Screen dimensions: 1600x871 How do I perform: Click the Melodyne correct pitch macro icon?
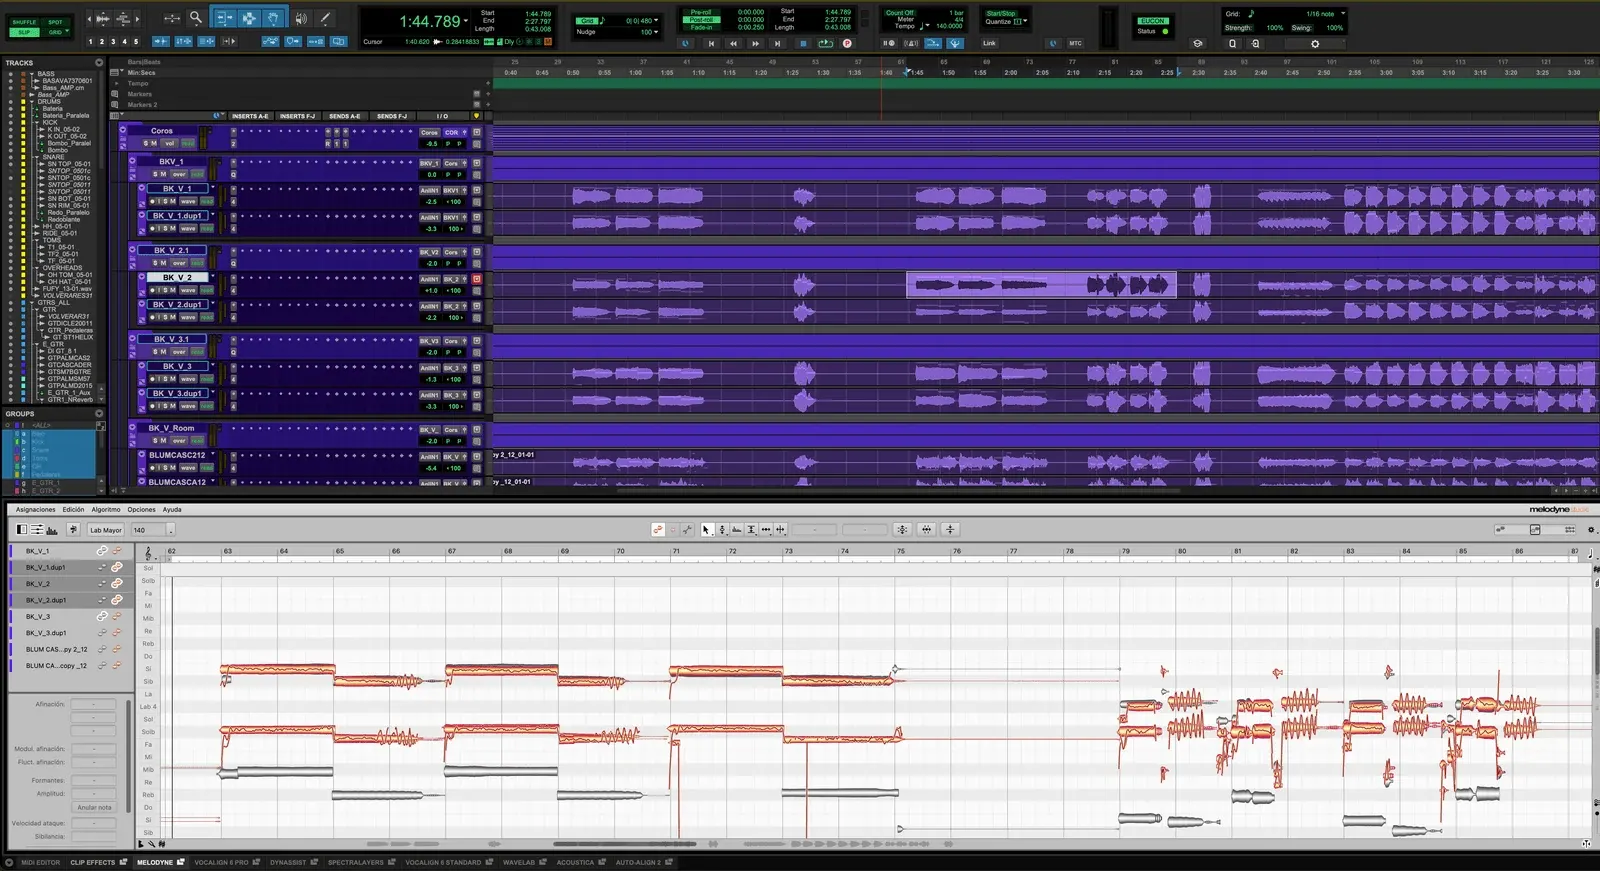[902, 530]
